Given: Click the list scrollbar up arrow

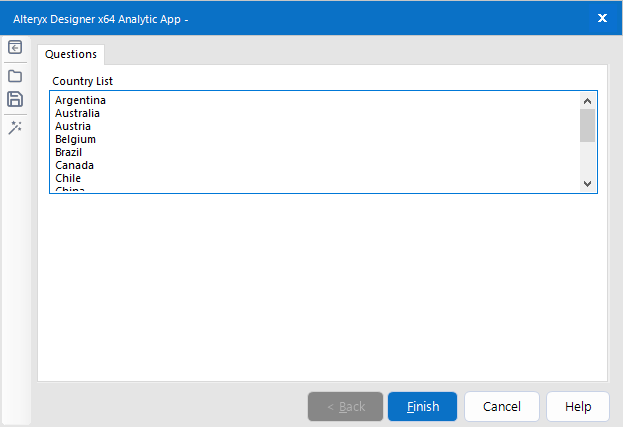Looking at the screenshot, I should click(588, 99).
